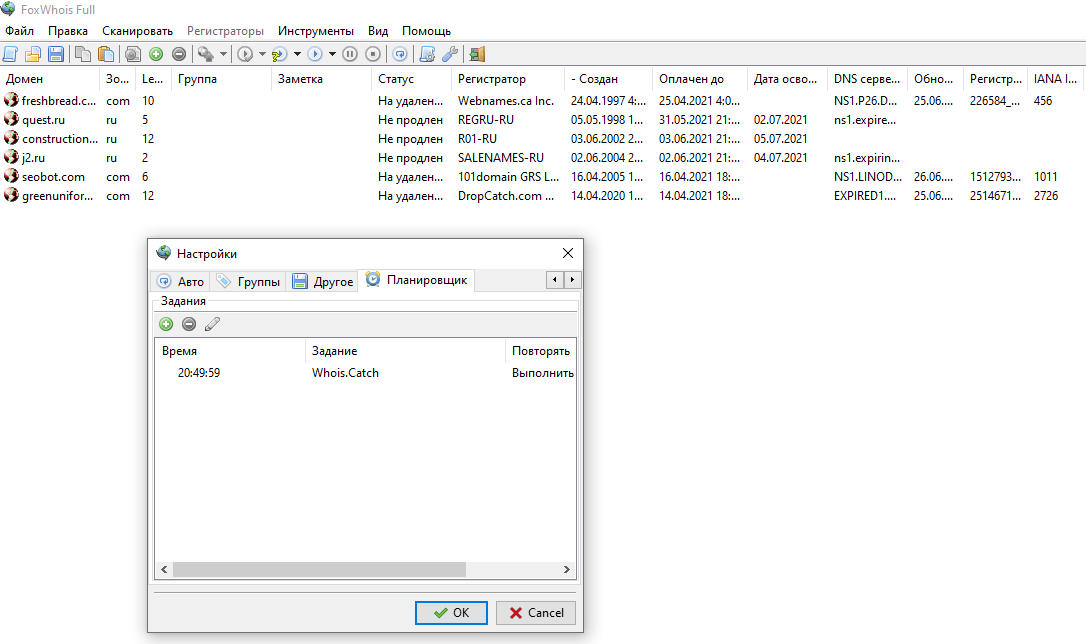Image resolution: width=1086 pixels, height=644 pixels.
Task: Click the wrench tools toolbar icon
Action: pos(449,54)
